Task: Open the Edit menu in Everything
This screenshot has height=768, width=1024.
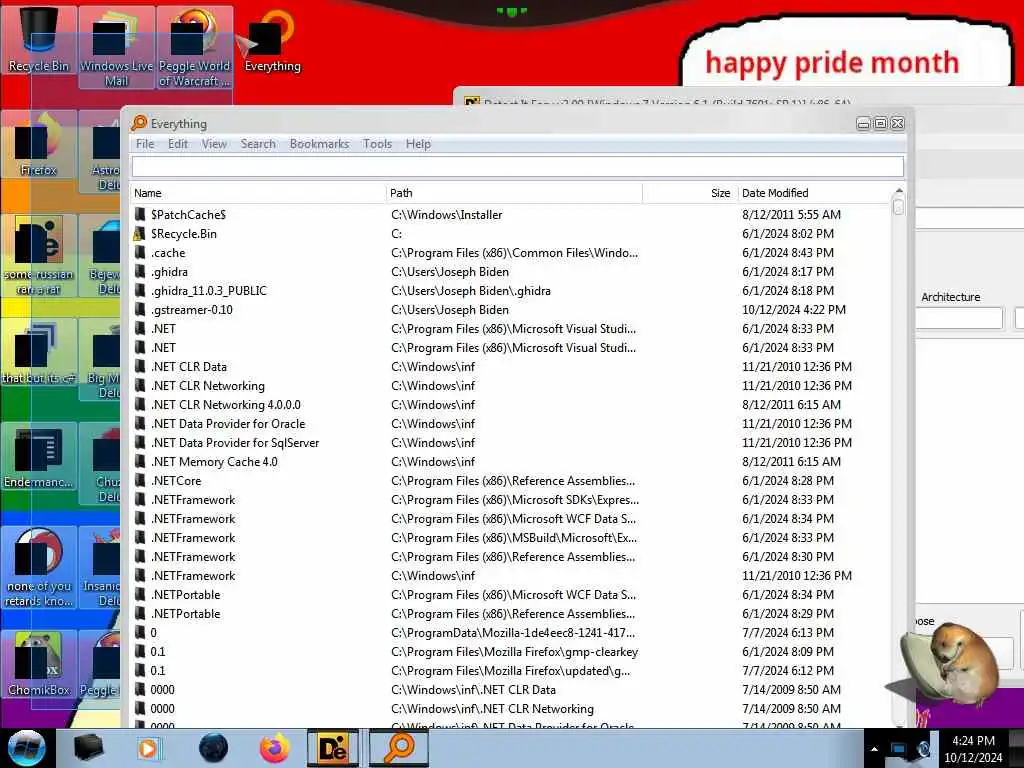Action: (x=178, y=144)
